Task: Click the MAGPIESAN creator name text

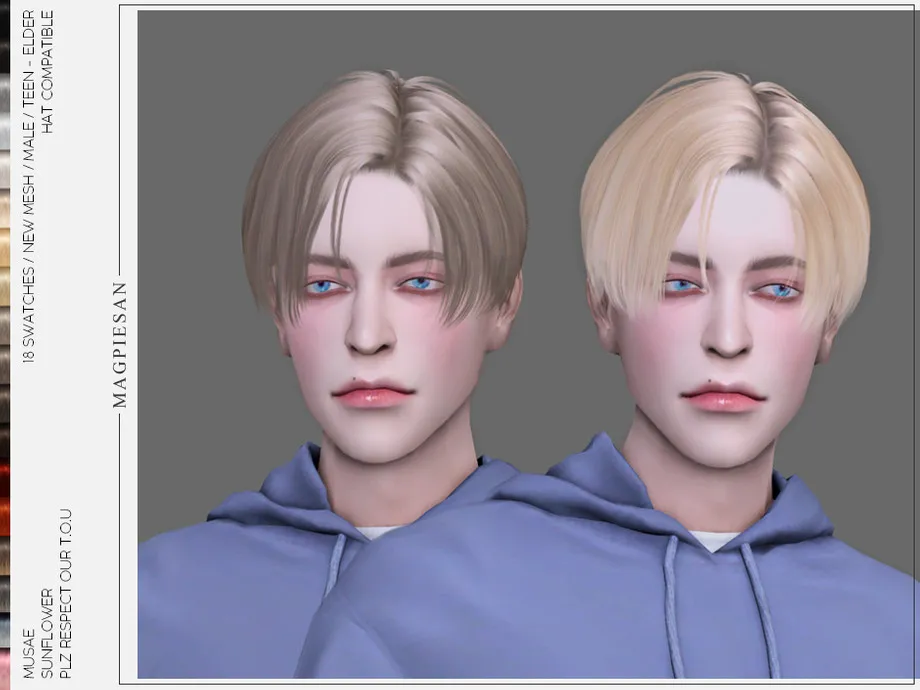Action: click(x=120, y=344)
